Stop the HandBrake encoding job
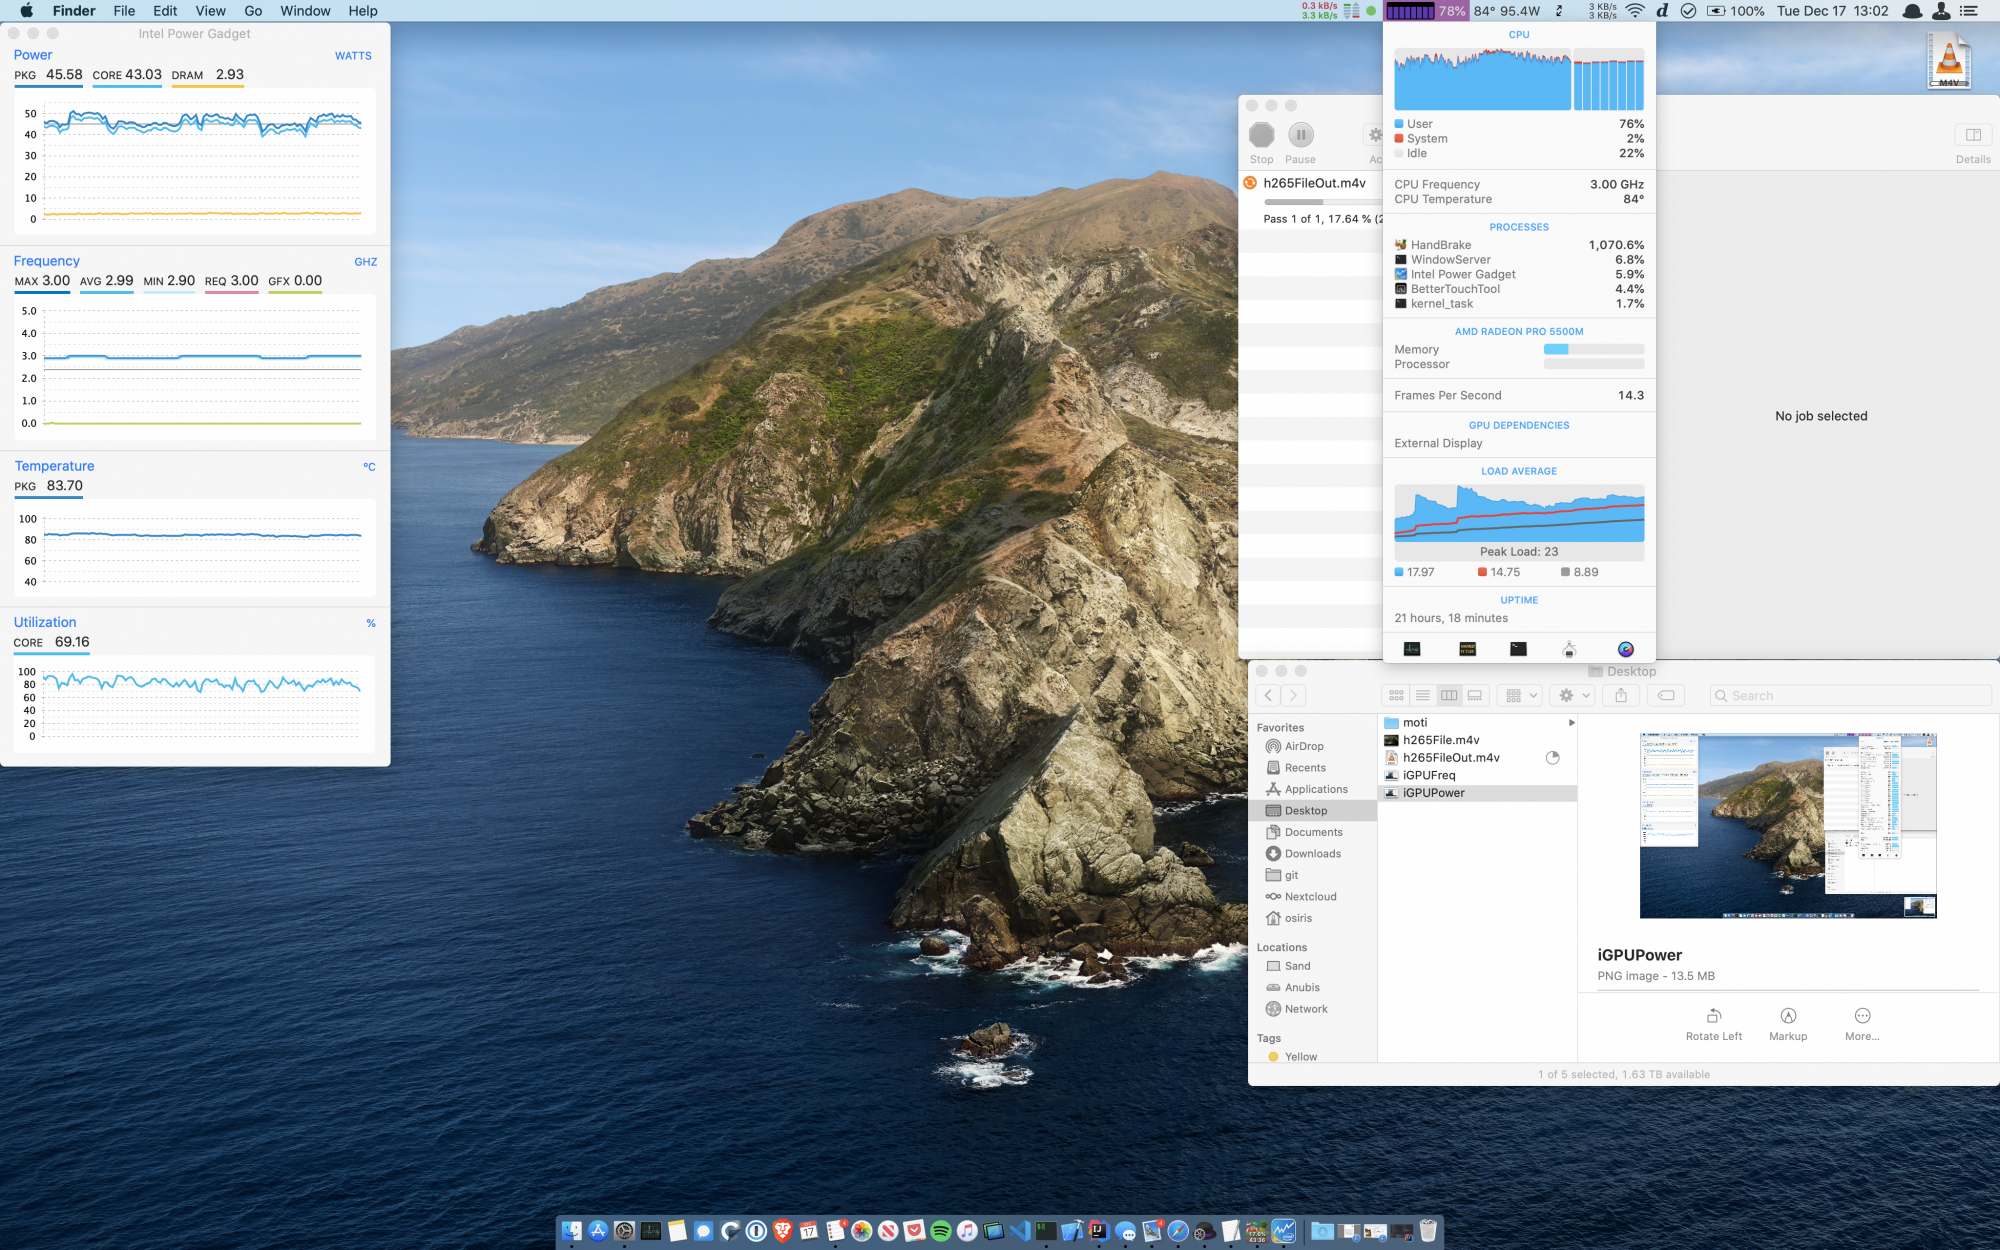This screenshot has width=2000, height=1250. coord(1262,135)
